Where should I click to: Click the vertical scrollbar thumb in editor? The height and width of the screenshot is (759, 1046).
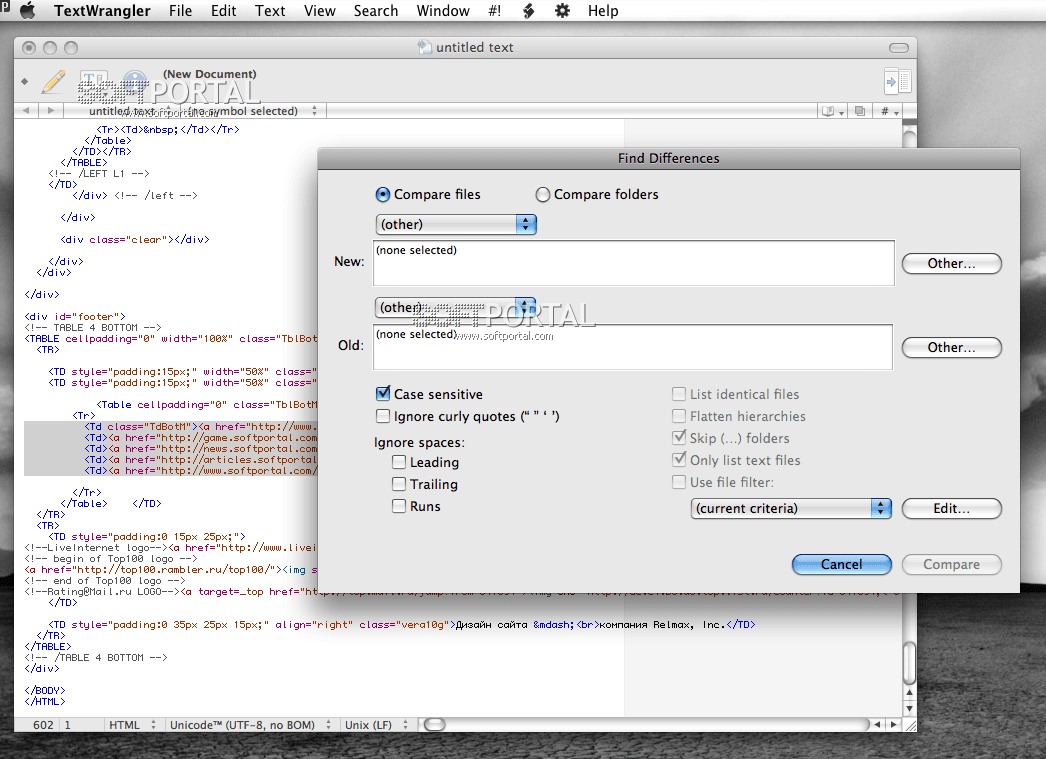click(x=909, y=662)
